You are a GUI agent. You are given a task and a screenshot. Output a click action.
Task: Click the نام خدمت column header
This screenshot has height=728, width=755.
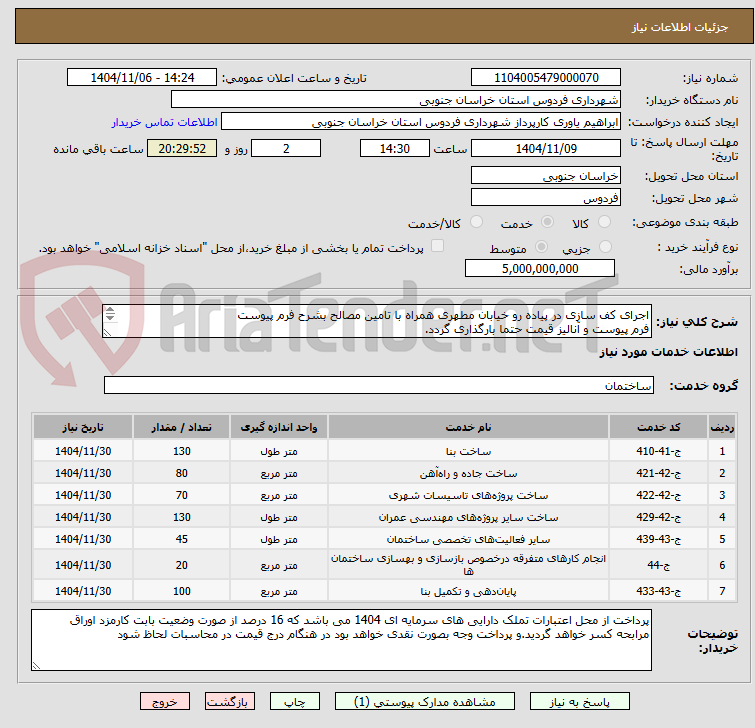point(468,427)
